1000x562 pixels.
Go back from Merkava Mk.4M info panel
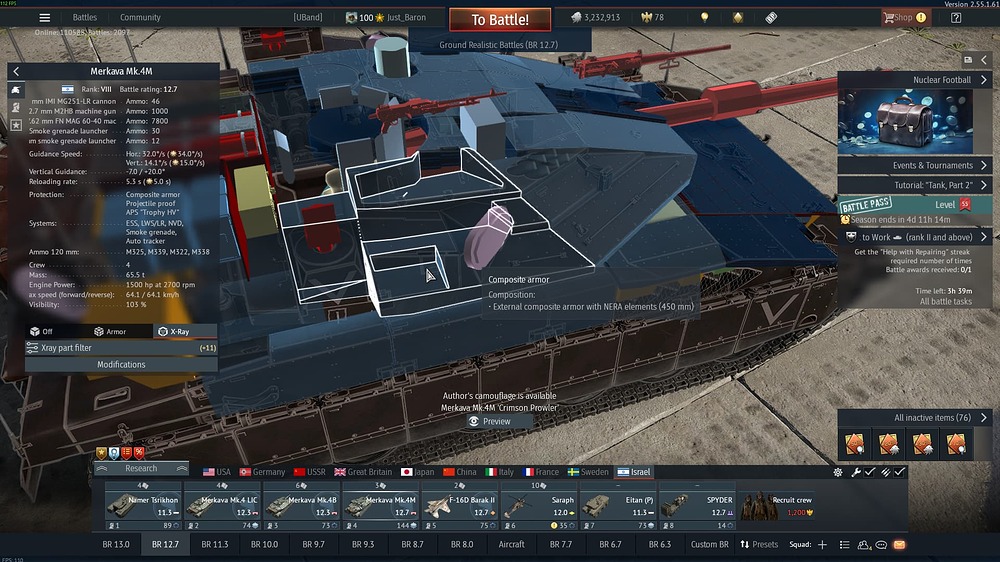(x=17, y=71)
